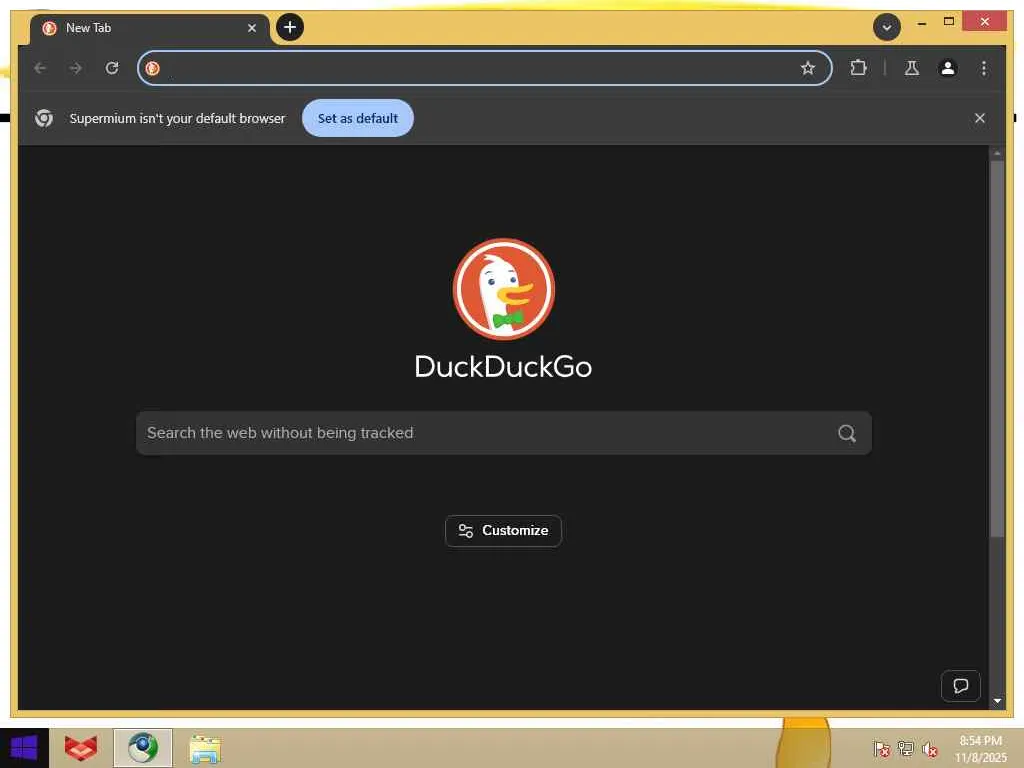Bookmark this tab with the star icon

point(808,68)
